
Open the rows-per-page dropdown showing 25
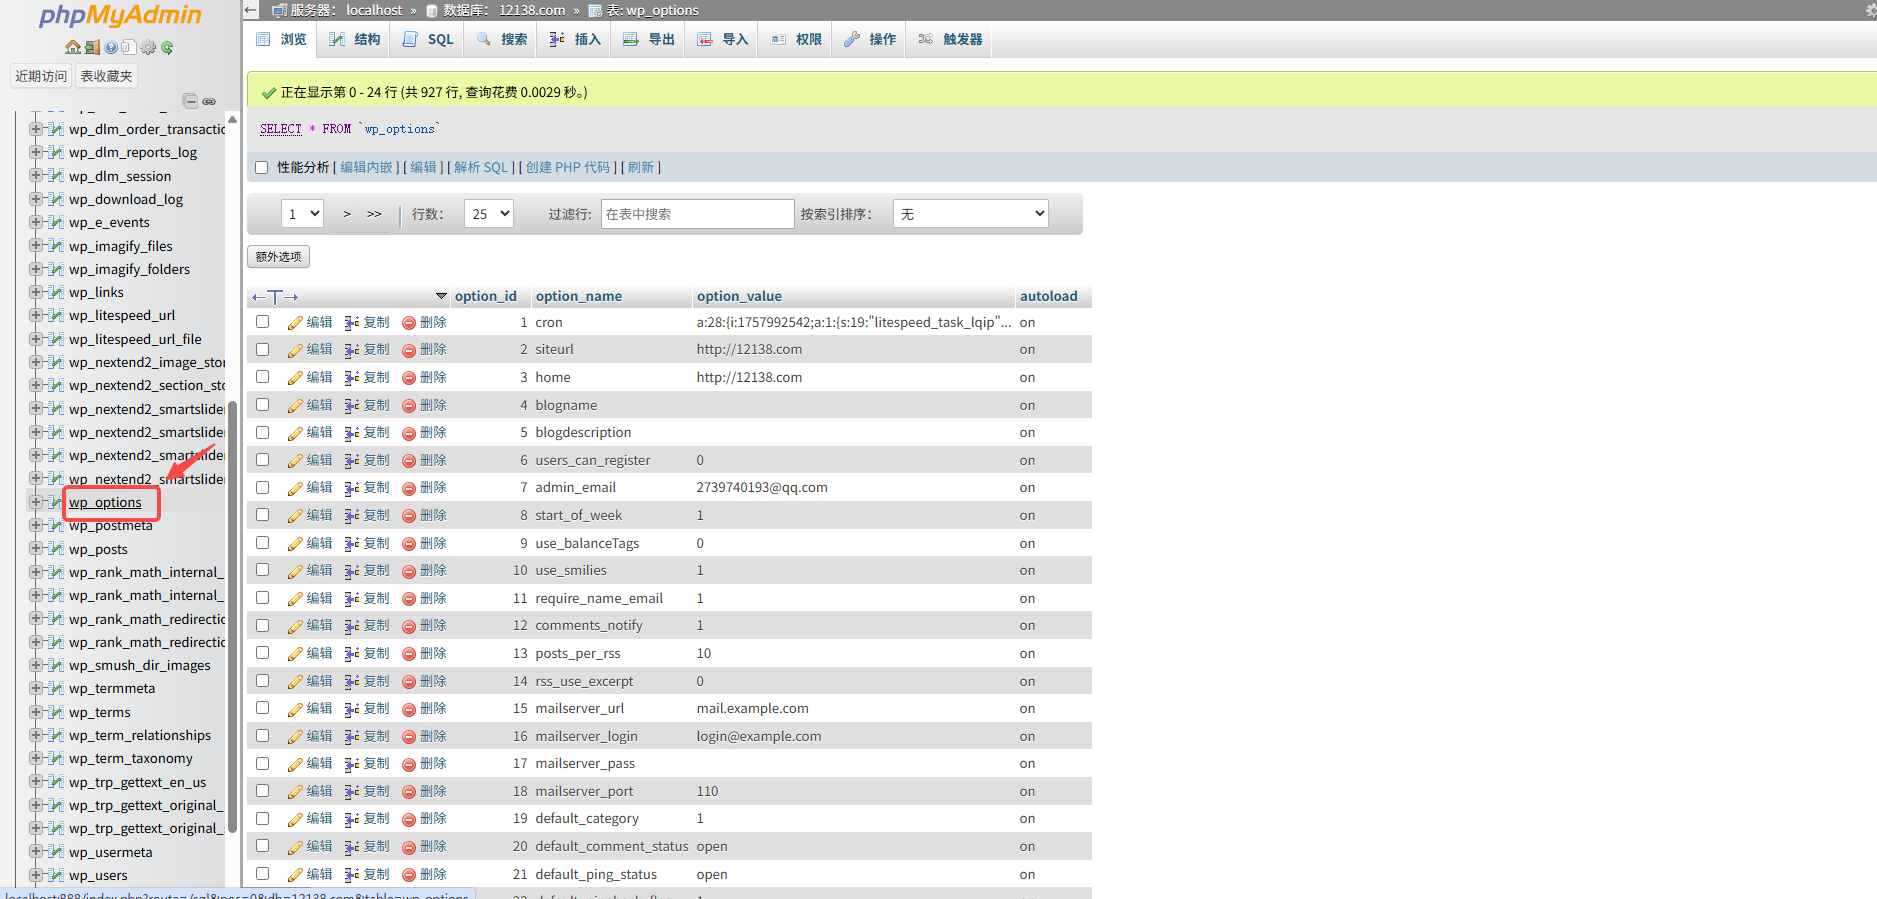488,214
